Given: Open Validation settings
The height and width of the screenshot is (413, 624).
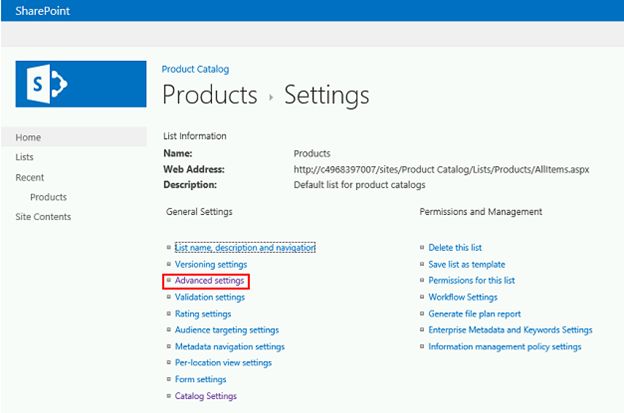Looking at the screenshot, I should point(210,297).
